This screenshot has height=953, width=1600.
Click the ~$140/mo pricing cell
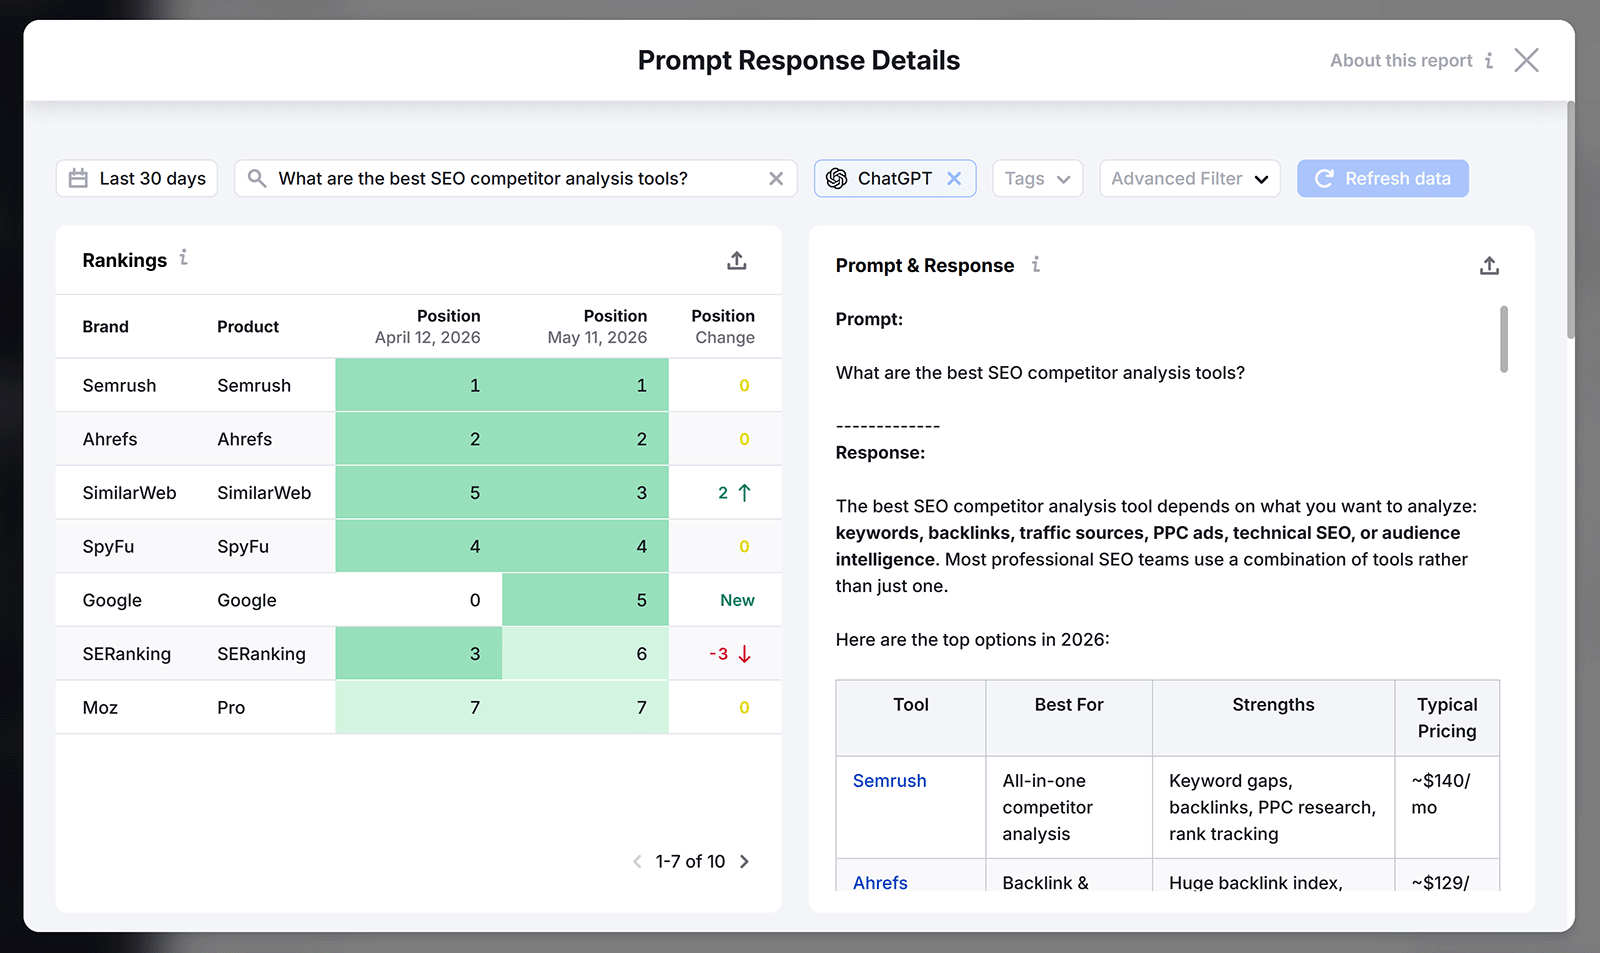[1447, 807]
